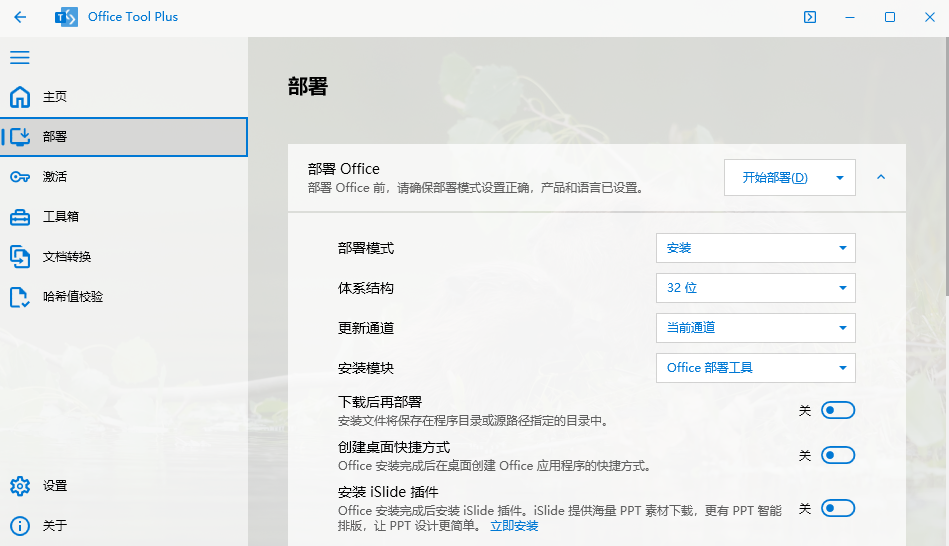Click the toolbox icon for 工具箱
The image size is (949, 546).
point(19,217)
